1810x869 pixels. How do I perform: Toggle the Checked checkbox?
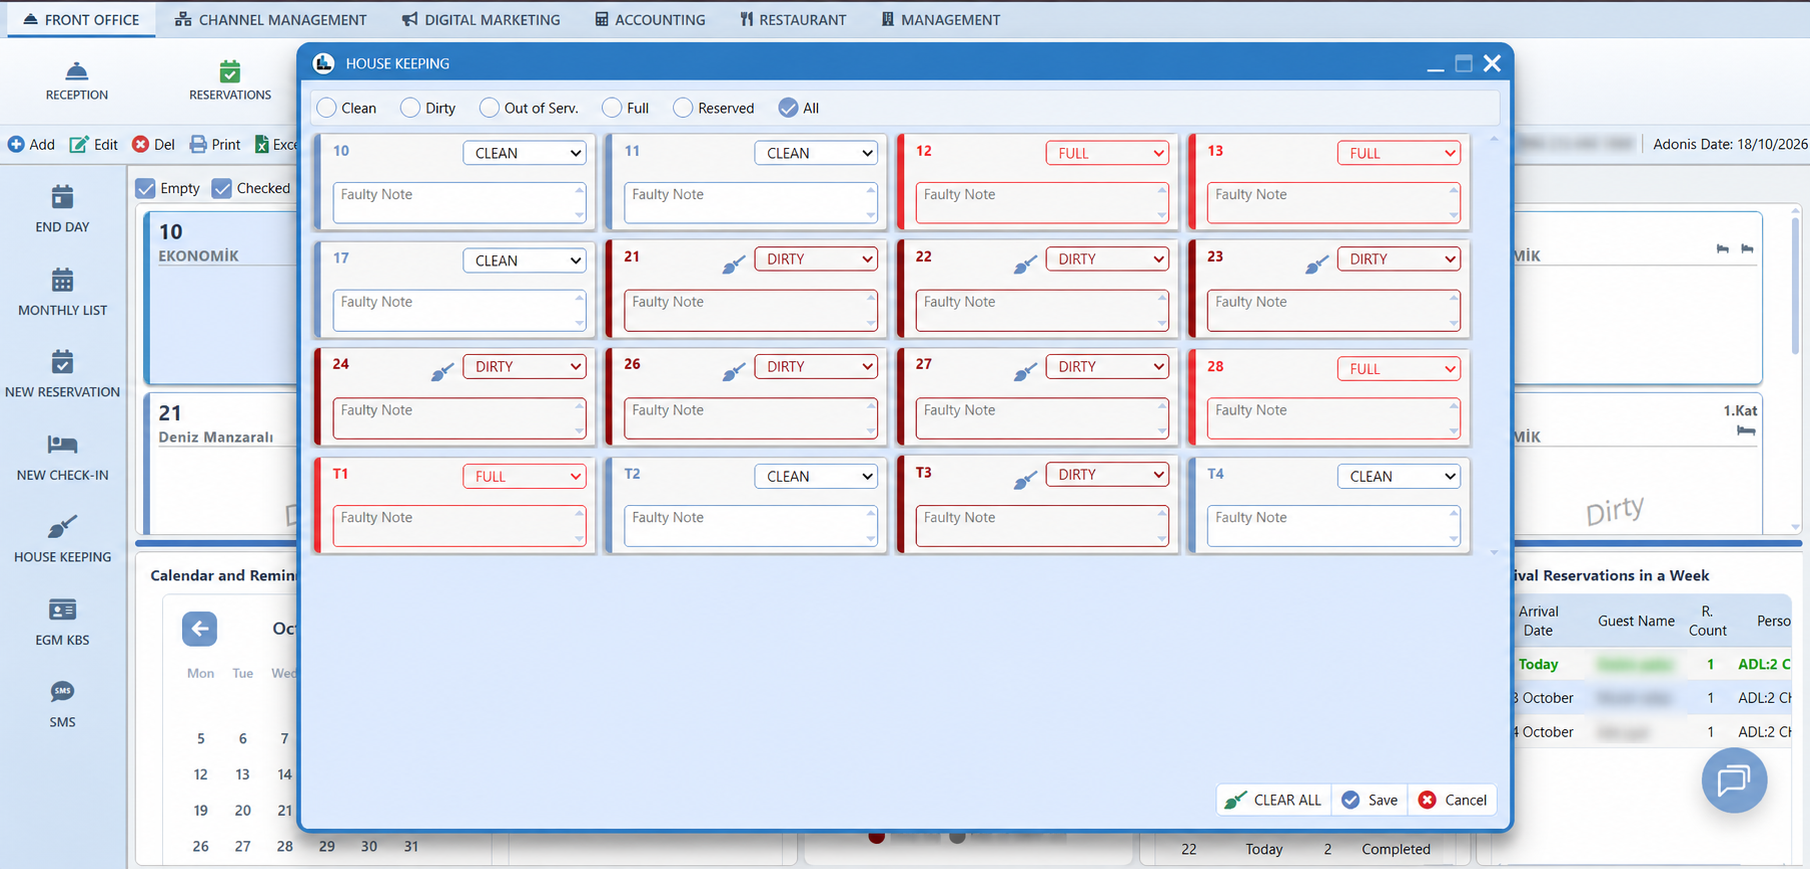tap(222, 188)
